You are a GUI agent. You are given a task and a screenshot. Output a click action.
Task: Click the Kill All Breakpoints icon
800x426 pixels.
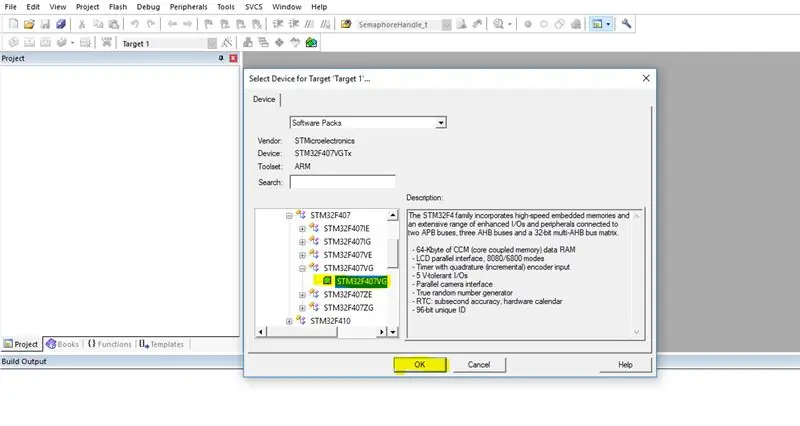tap(576, 24)
